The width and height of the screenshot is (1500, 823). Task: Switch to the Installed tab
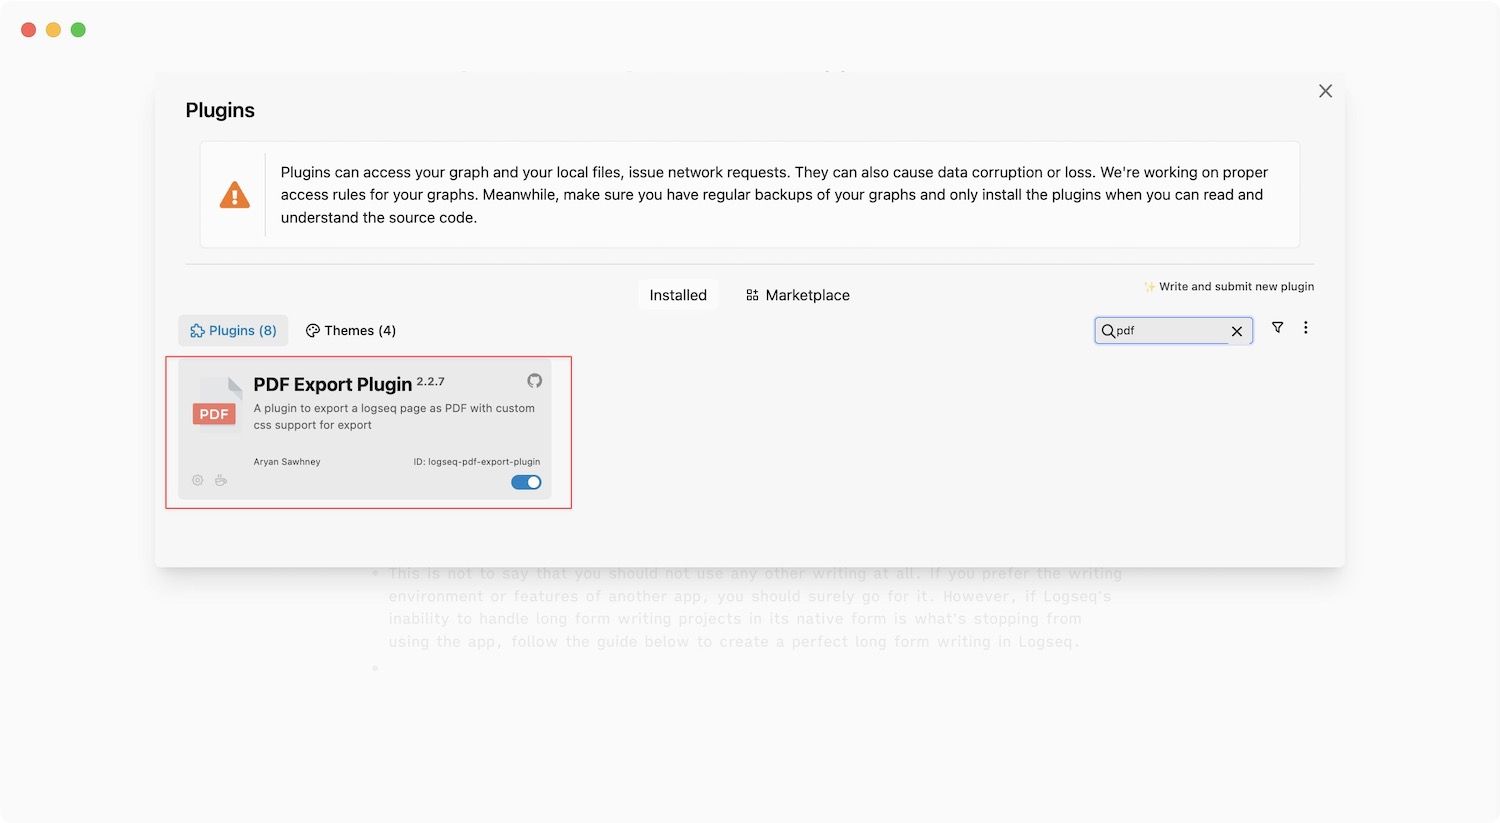[678, 295]
